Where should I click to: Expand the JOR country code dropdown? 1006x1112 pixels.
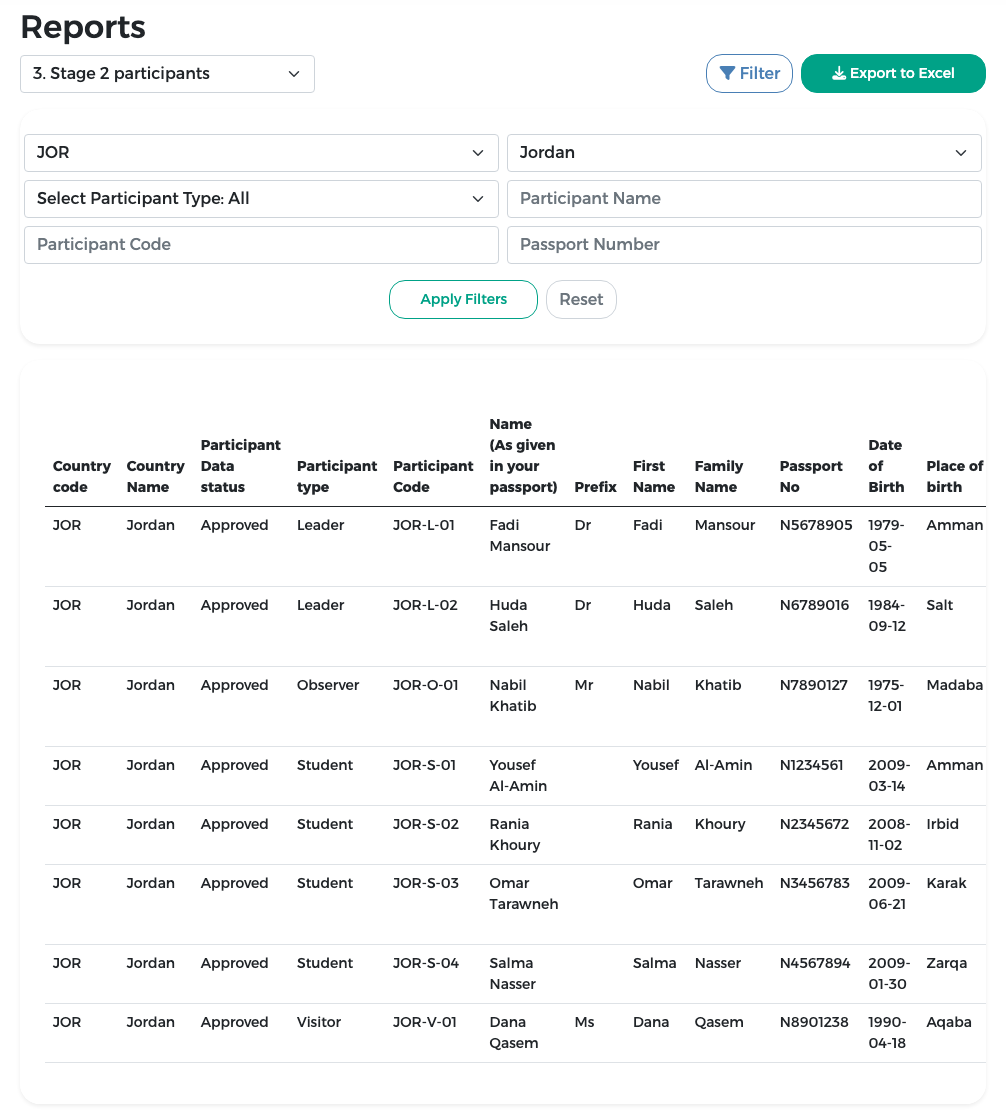[x=262, y=152]
